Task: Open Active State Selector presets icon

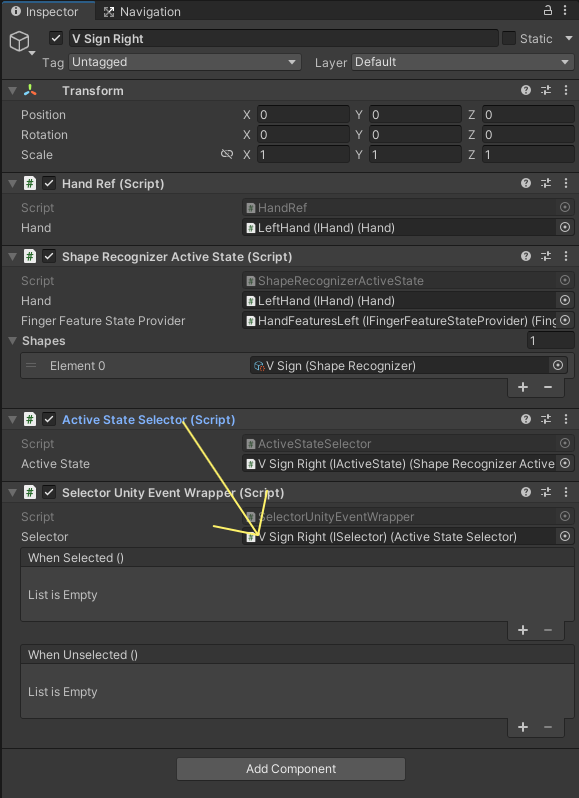Action: pos(546,419)
